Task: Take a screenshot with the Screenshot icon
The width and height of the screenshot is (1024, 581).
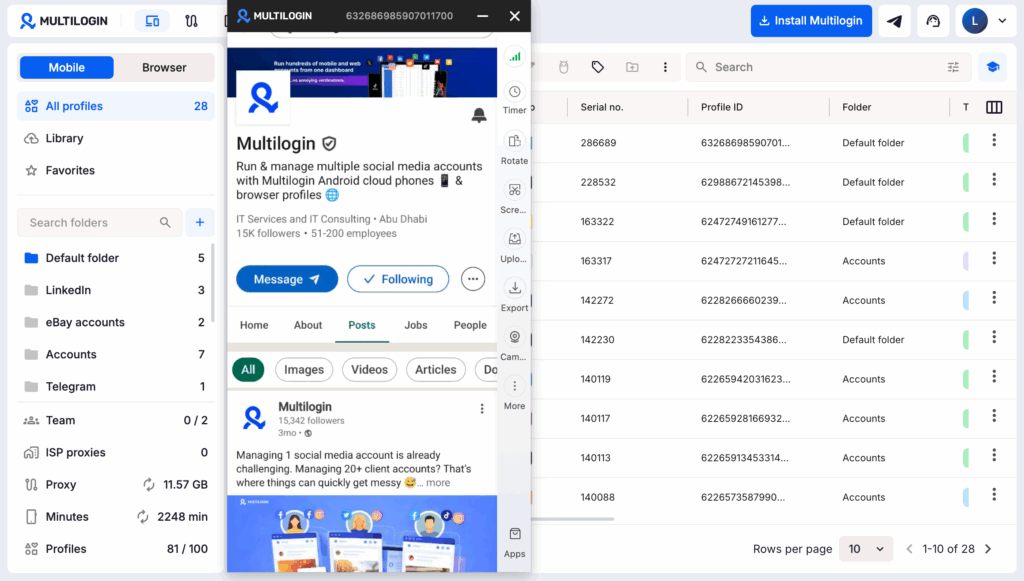Action: pyautogui.click(x=515, y=190)
